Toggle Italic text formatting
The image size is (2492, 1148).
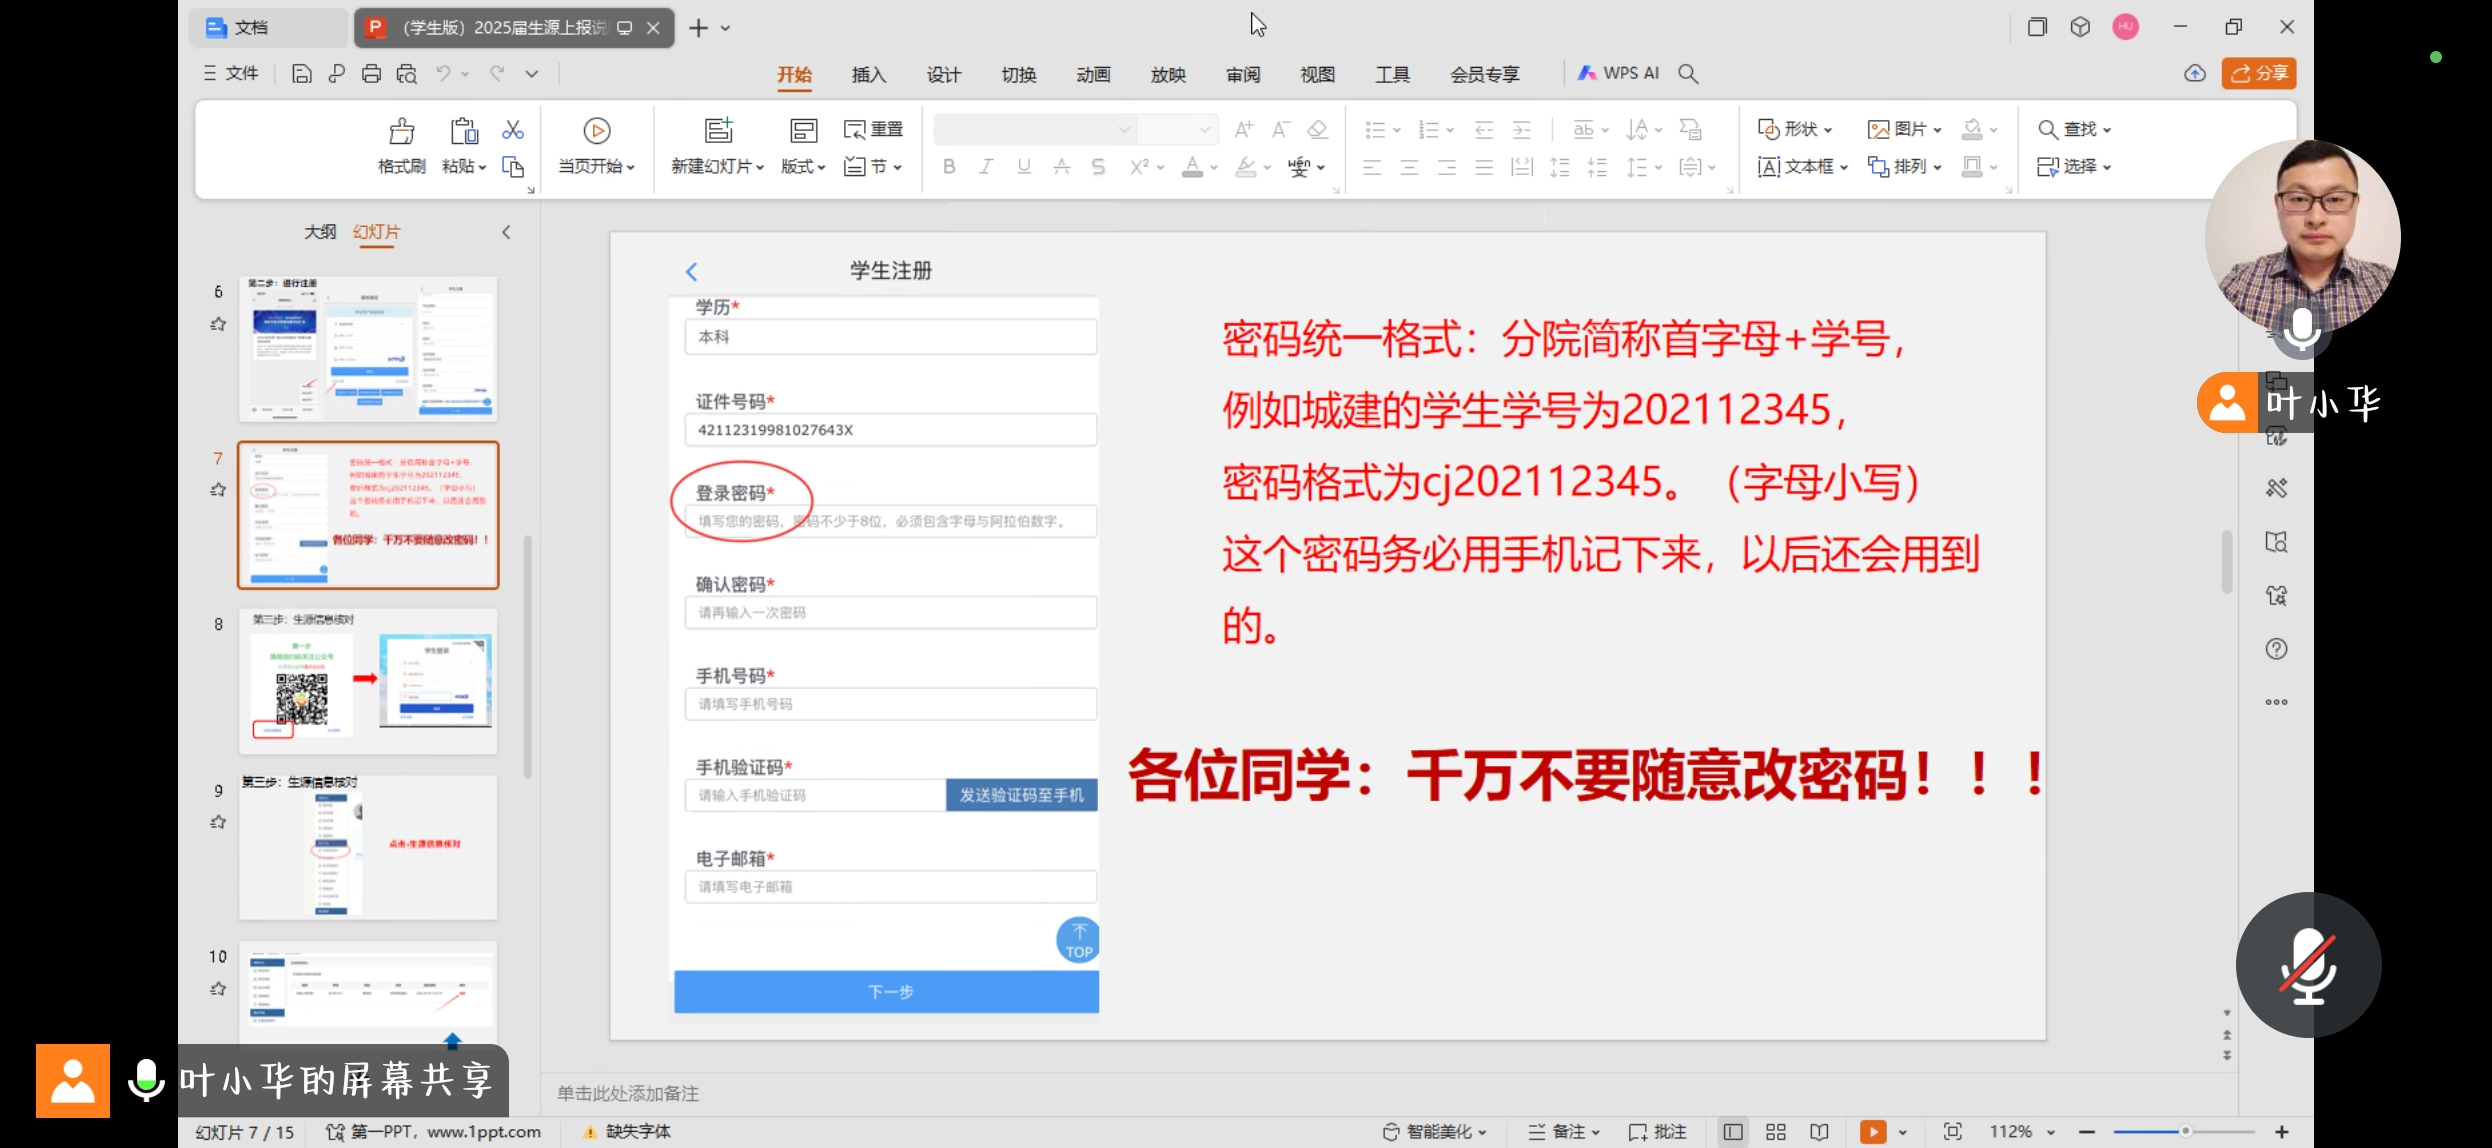(986, 167)
